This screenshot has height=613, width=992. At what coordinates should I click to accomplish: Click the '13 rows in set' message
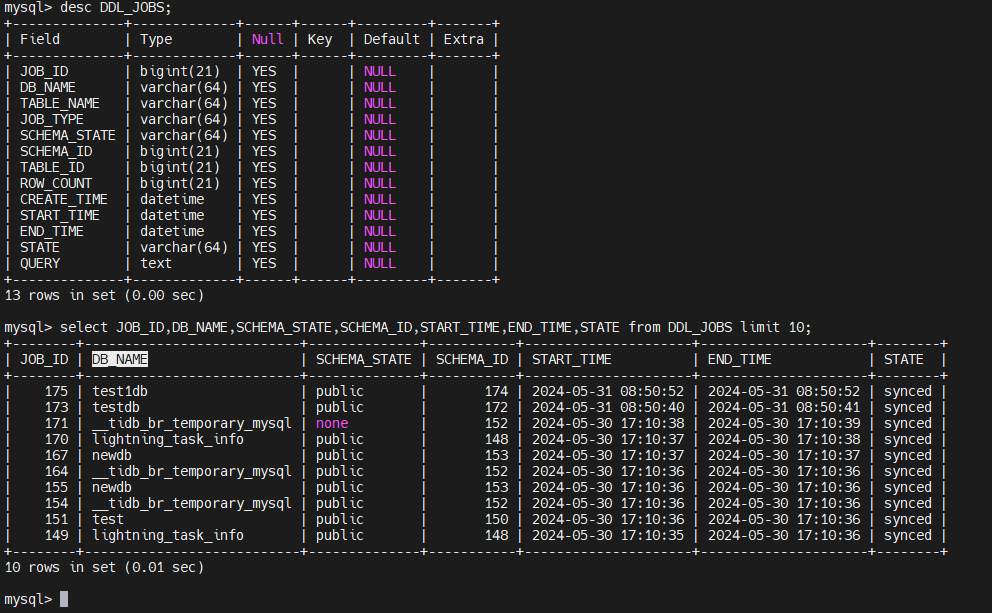click(104, 295)
